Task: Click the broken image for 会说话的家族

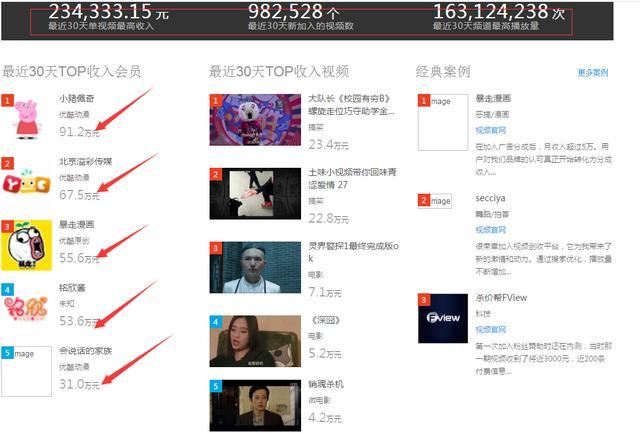Action: click(27, 371)
